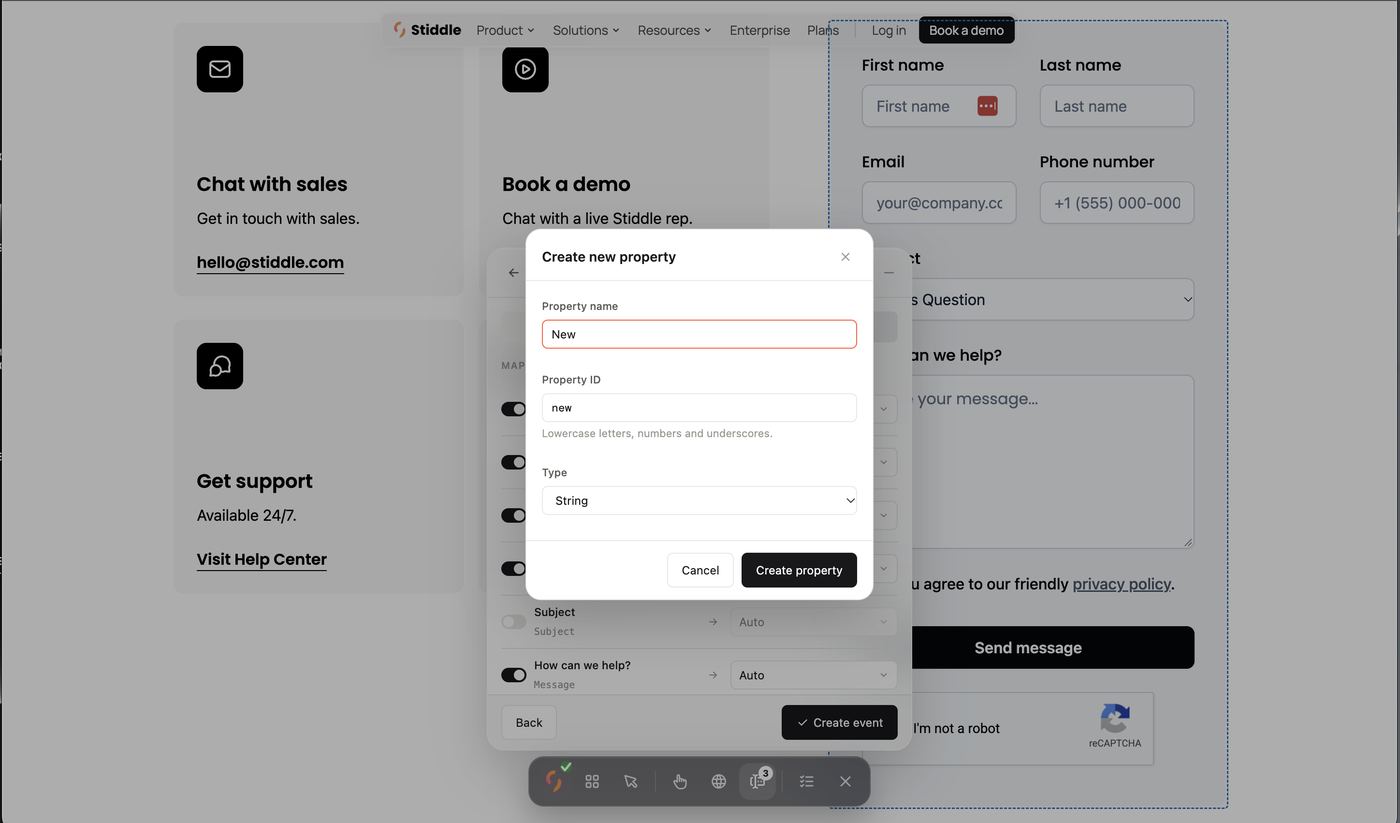Select the hand pointer tool in the bottom toolbar
1400x823 pixels.
680,781
